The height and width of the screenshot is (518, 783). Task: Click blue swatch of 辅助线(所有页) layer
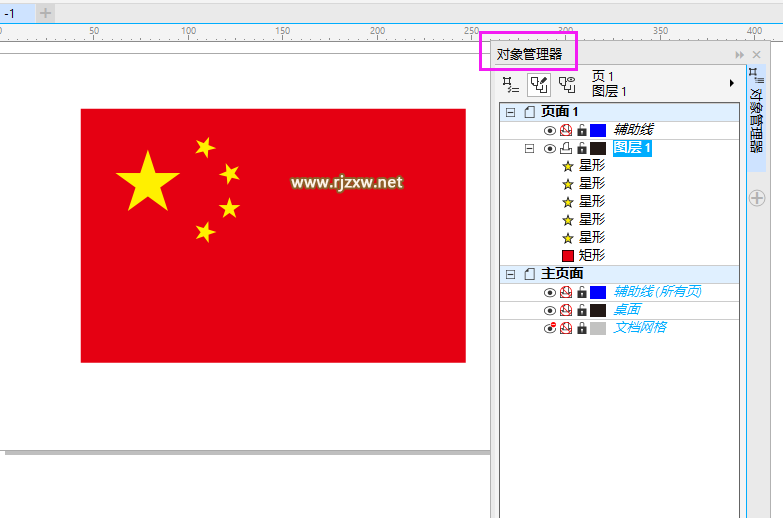tap(598, 292)
